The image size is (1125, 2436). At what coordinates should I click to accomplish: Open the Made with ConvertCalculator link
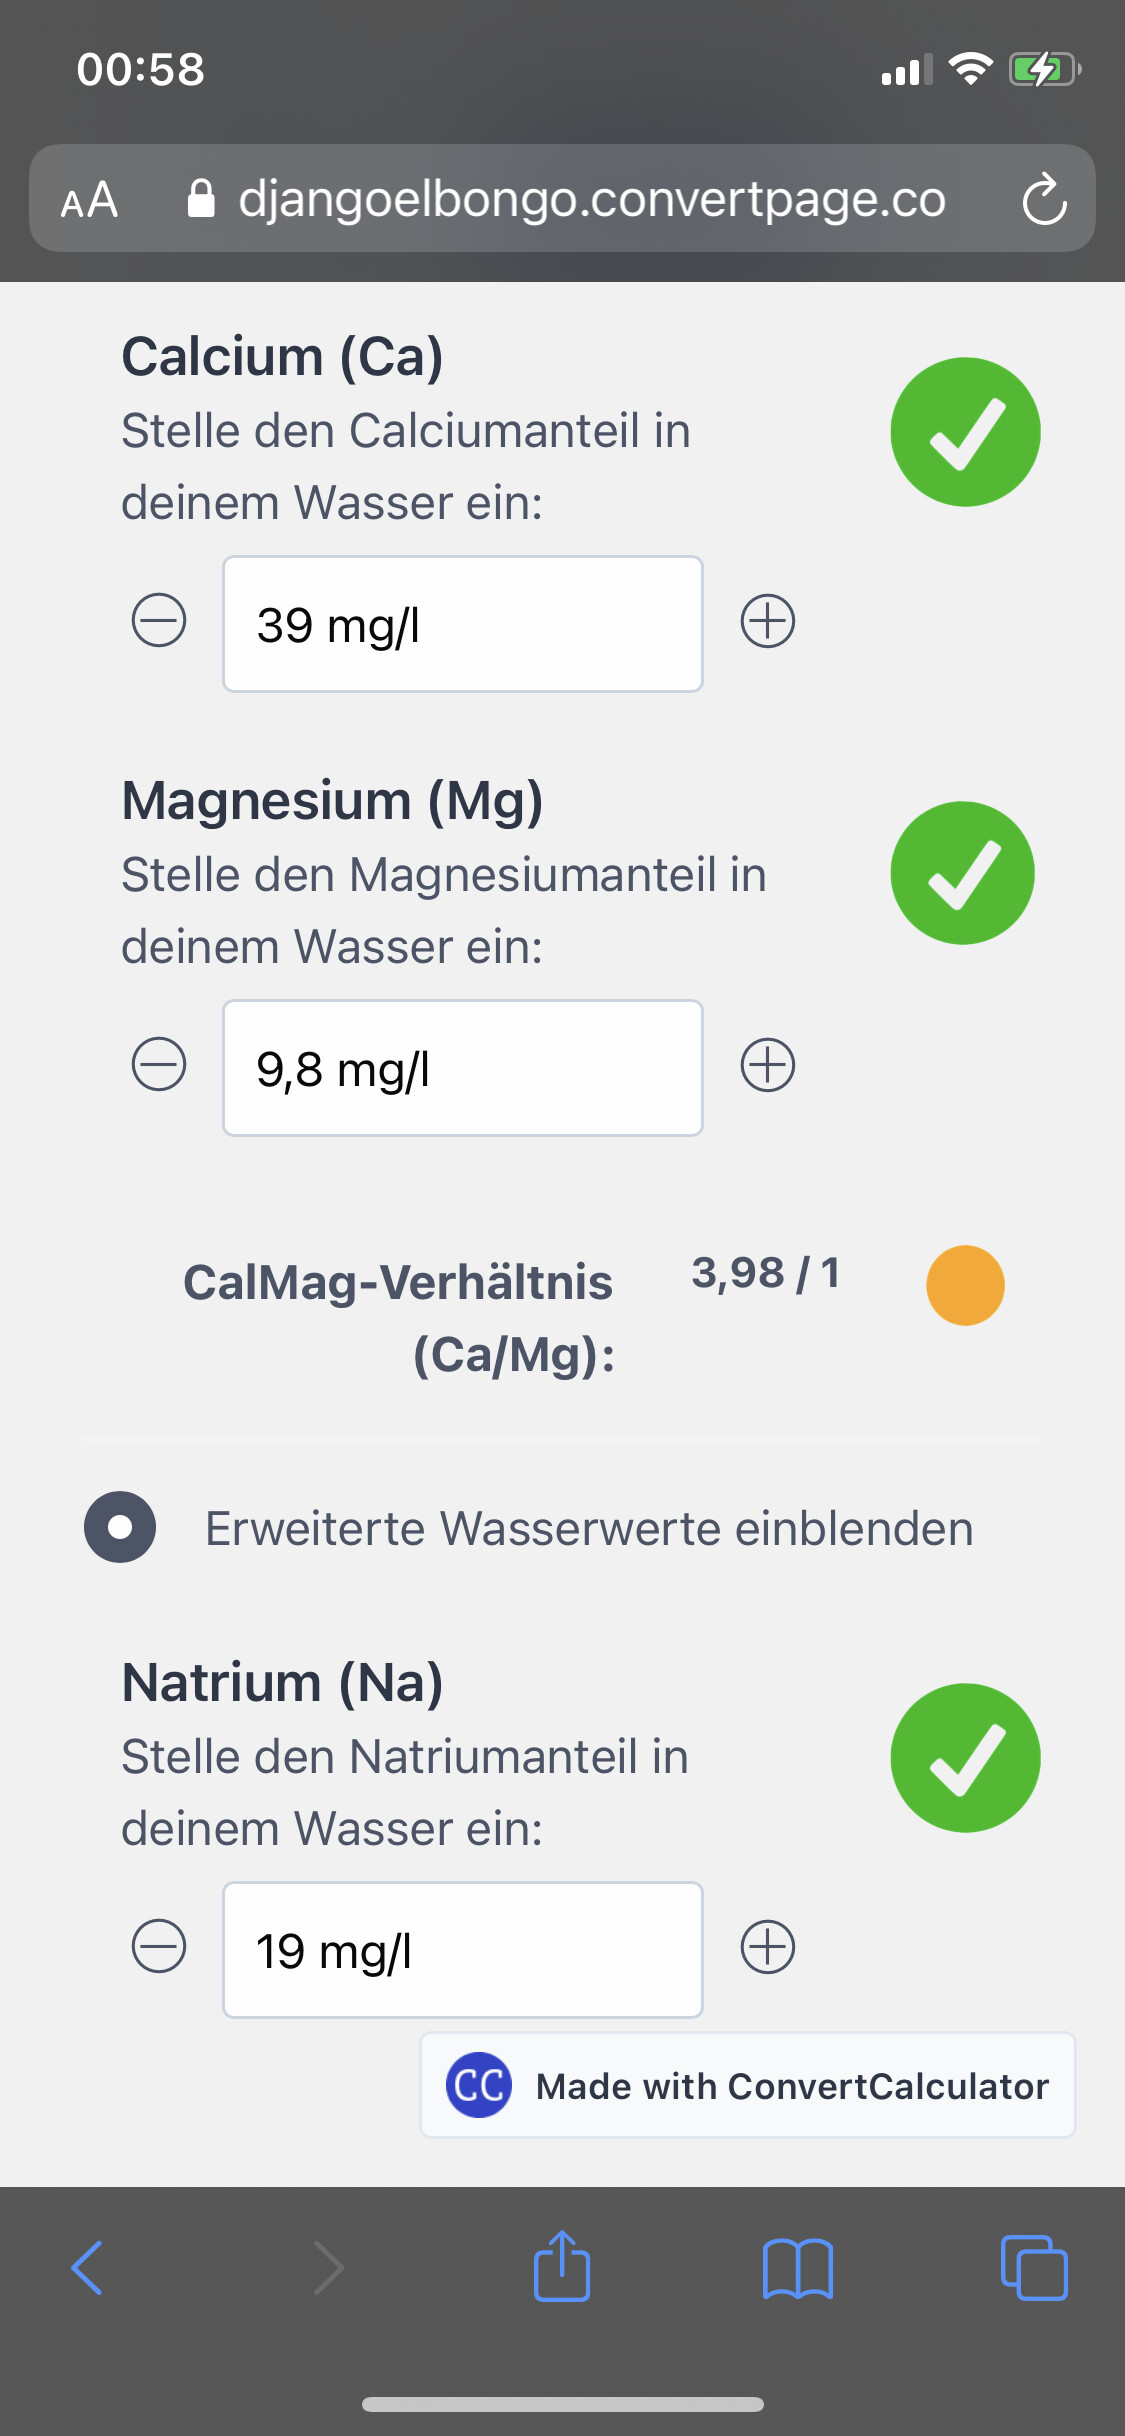748,2086
